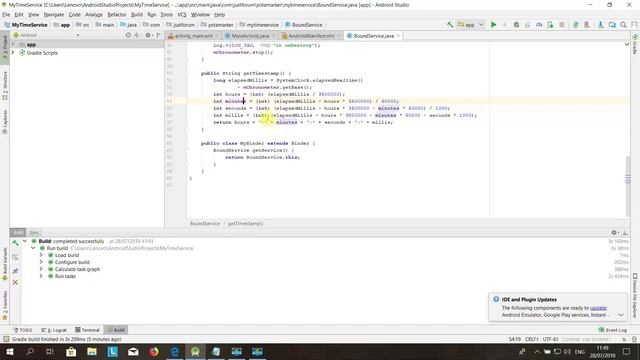Switch to the MainActivity.java editor tab
Screen dimensions: 640x360
pyautogui.click(x=249, y=36)
